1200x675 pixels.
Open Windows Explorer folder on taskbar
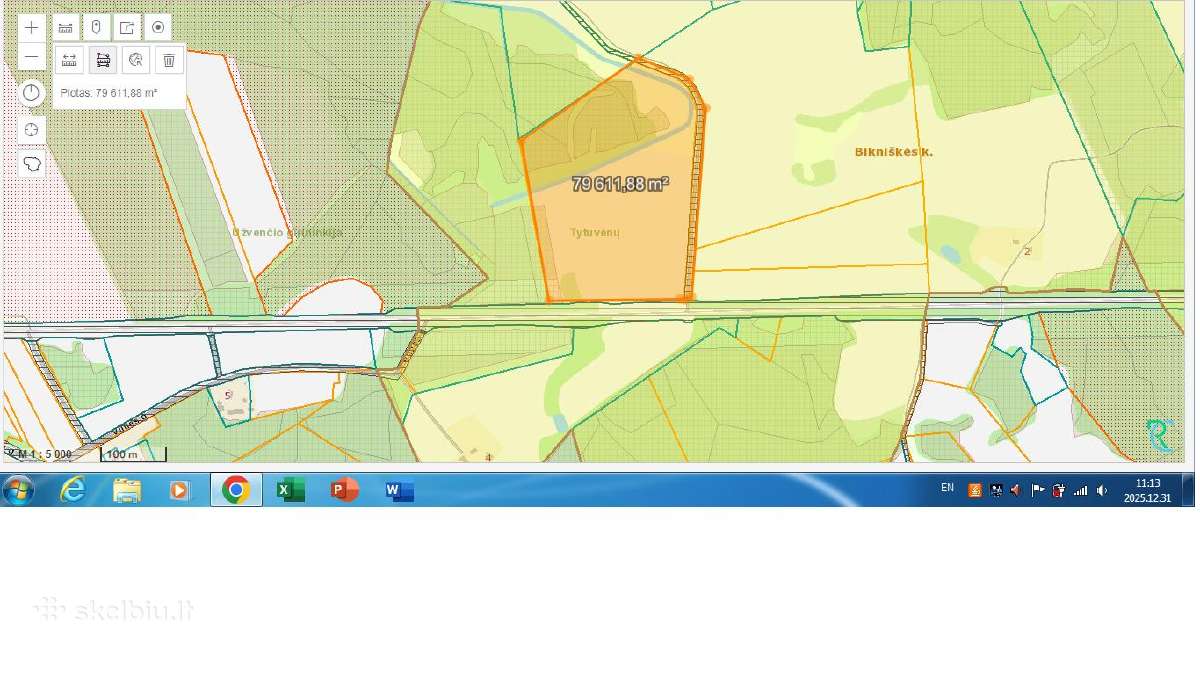tap(127, 490)
